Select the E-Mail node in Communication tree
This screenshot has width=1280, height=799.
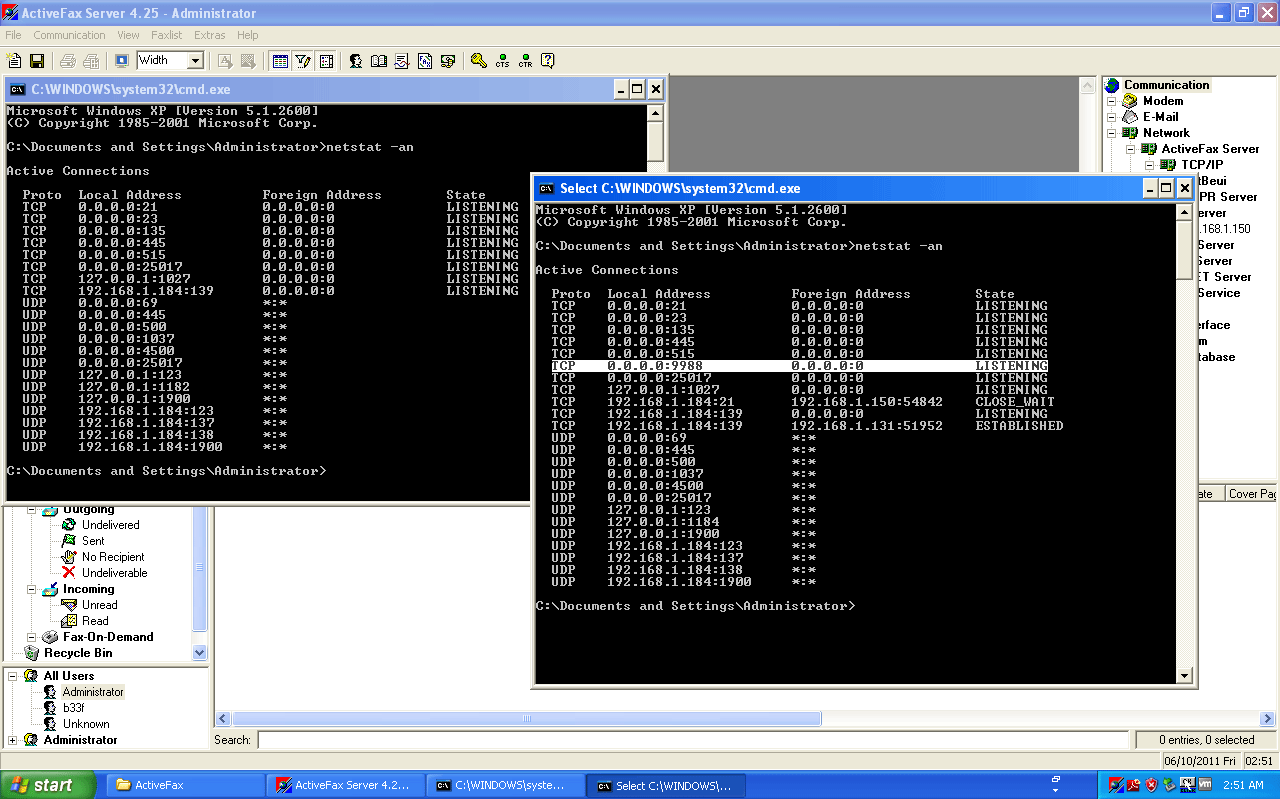1160,117
